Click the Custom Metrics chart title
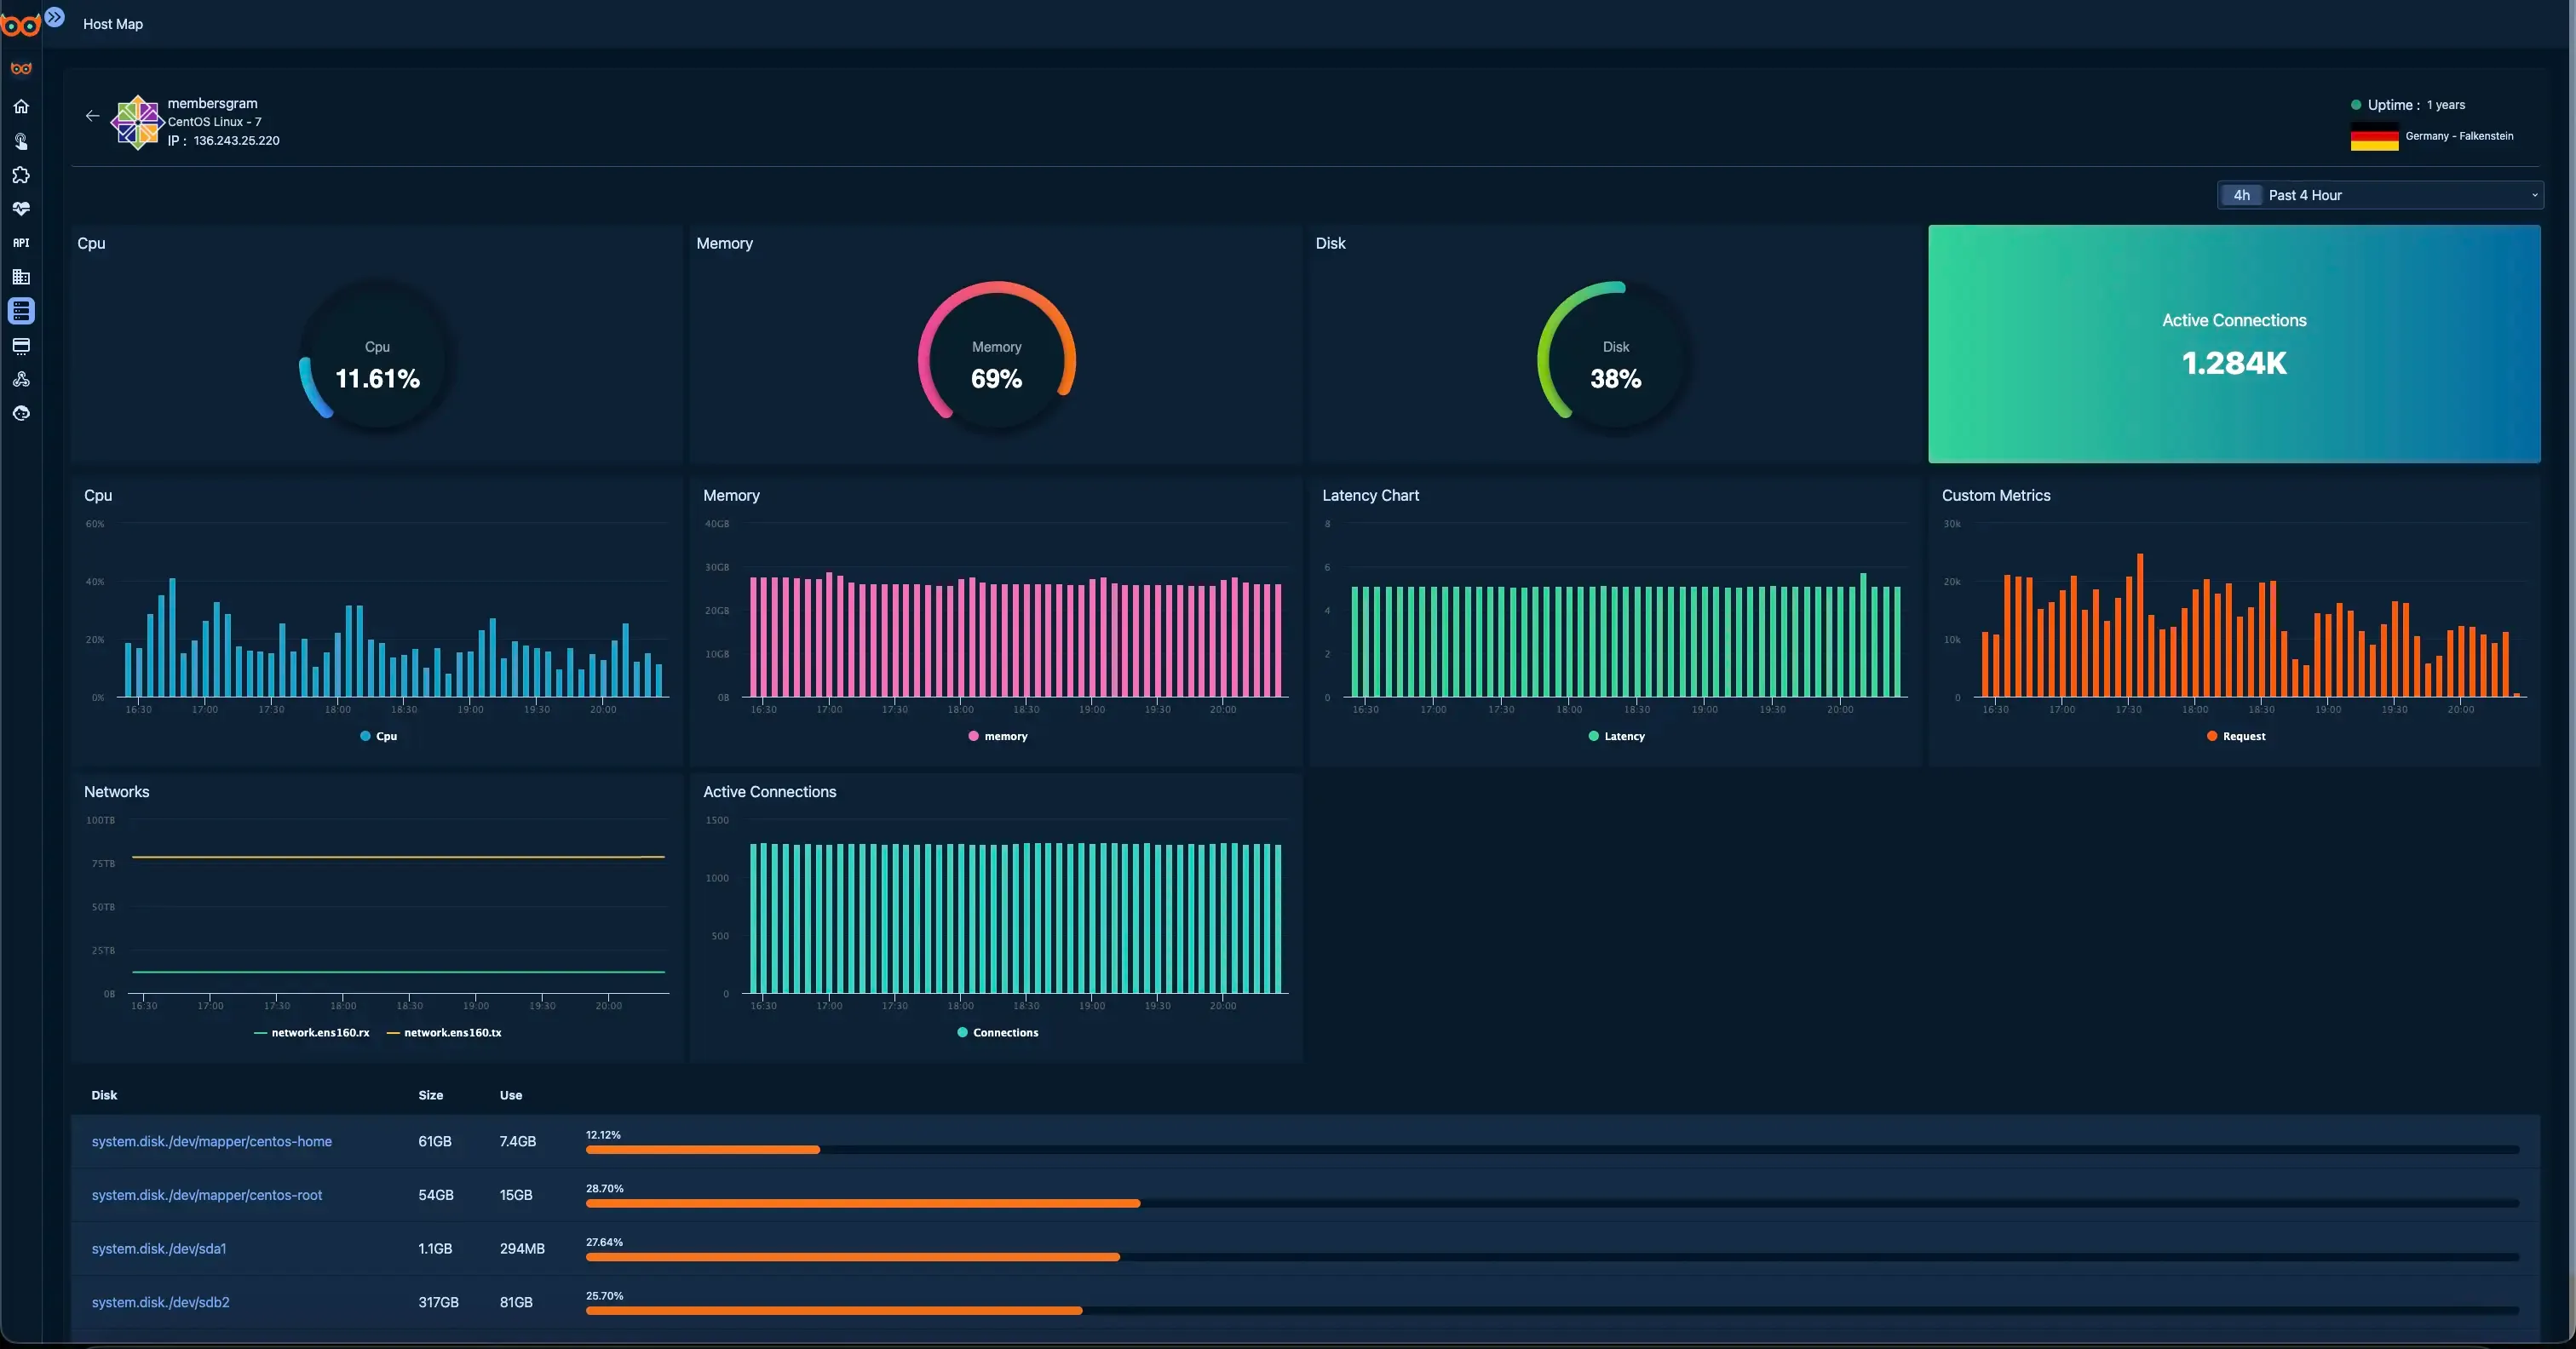The width and height of the screenshot is (2576, 1349). 1996,495
